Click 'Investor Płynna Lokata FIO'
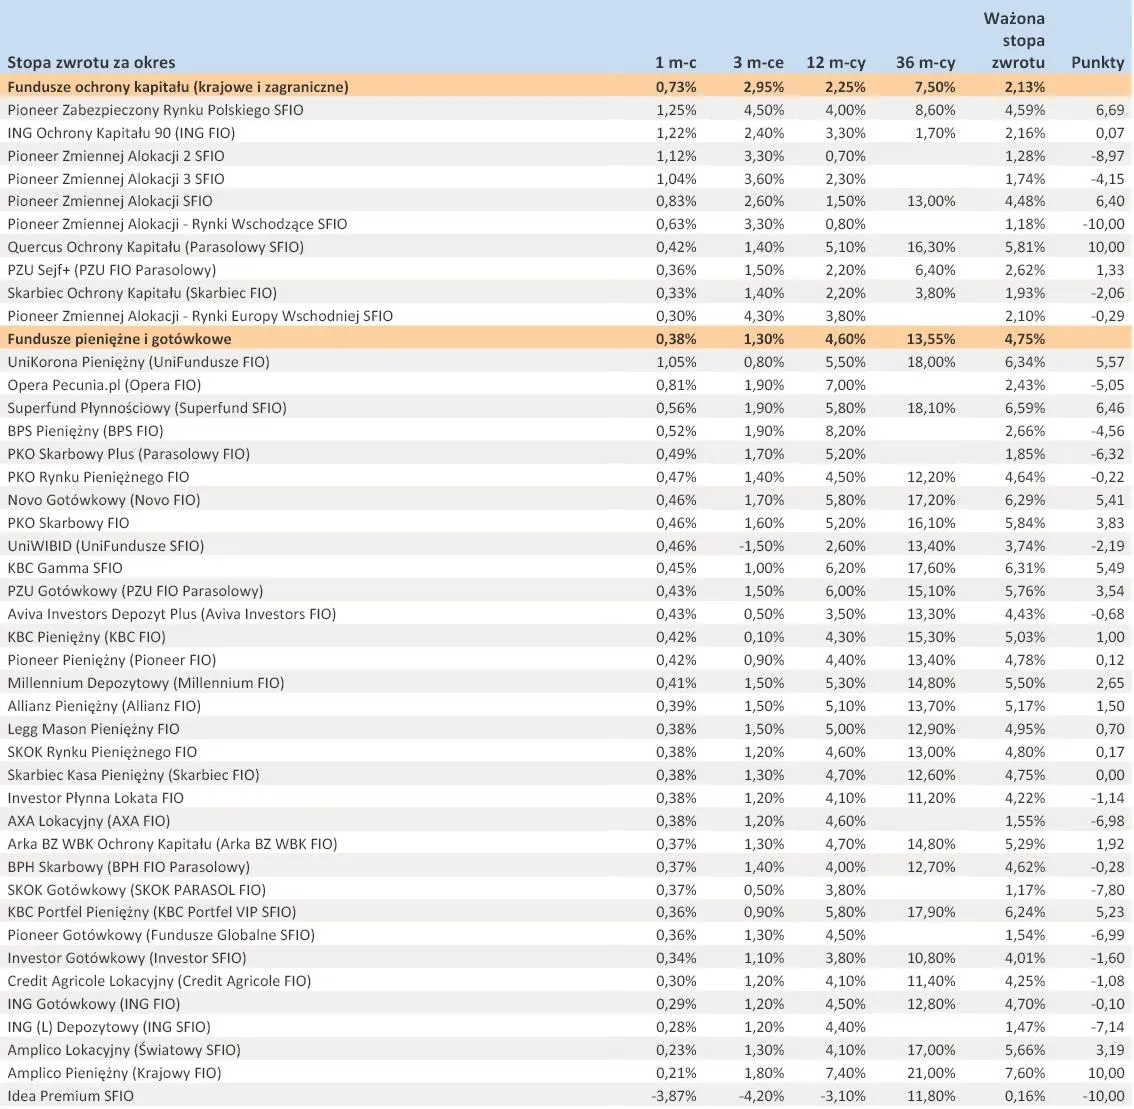The image size is (1134, 1109). point(95,798)
